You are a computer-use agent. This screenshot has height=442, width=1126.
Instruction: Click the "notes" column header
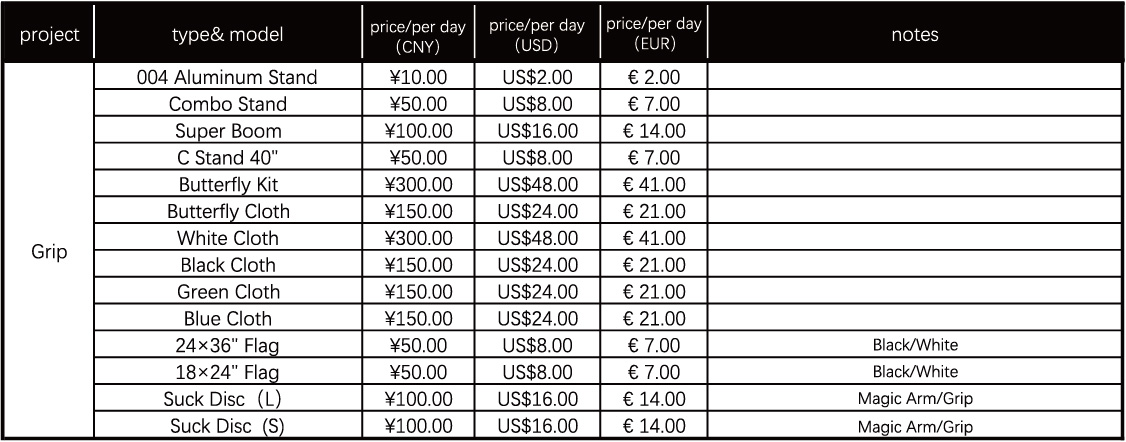tap(915, 35)
